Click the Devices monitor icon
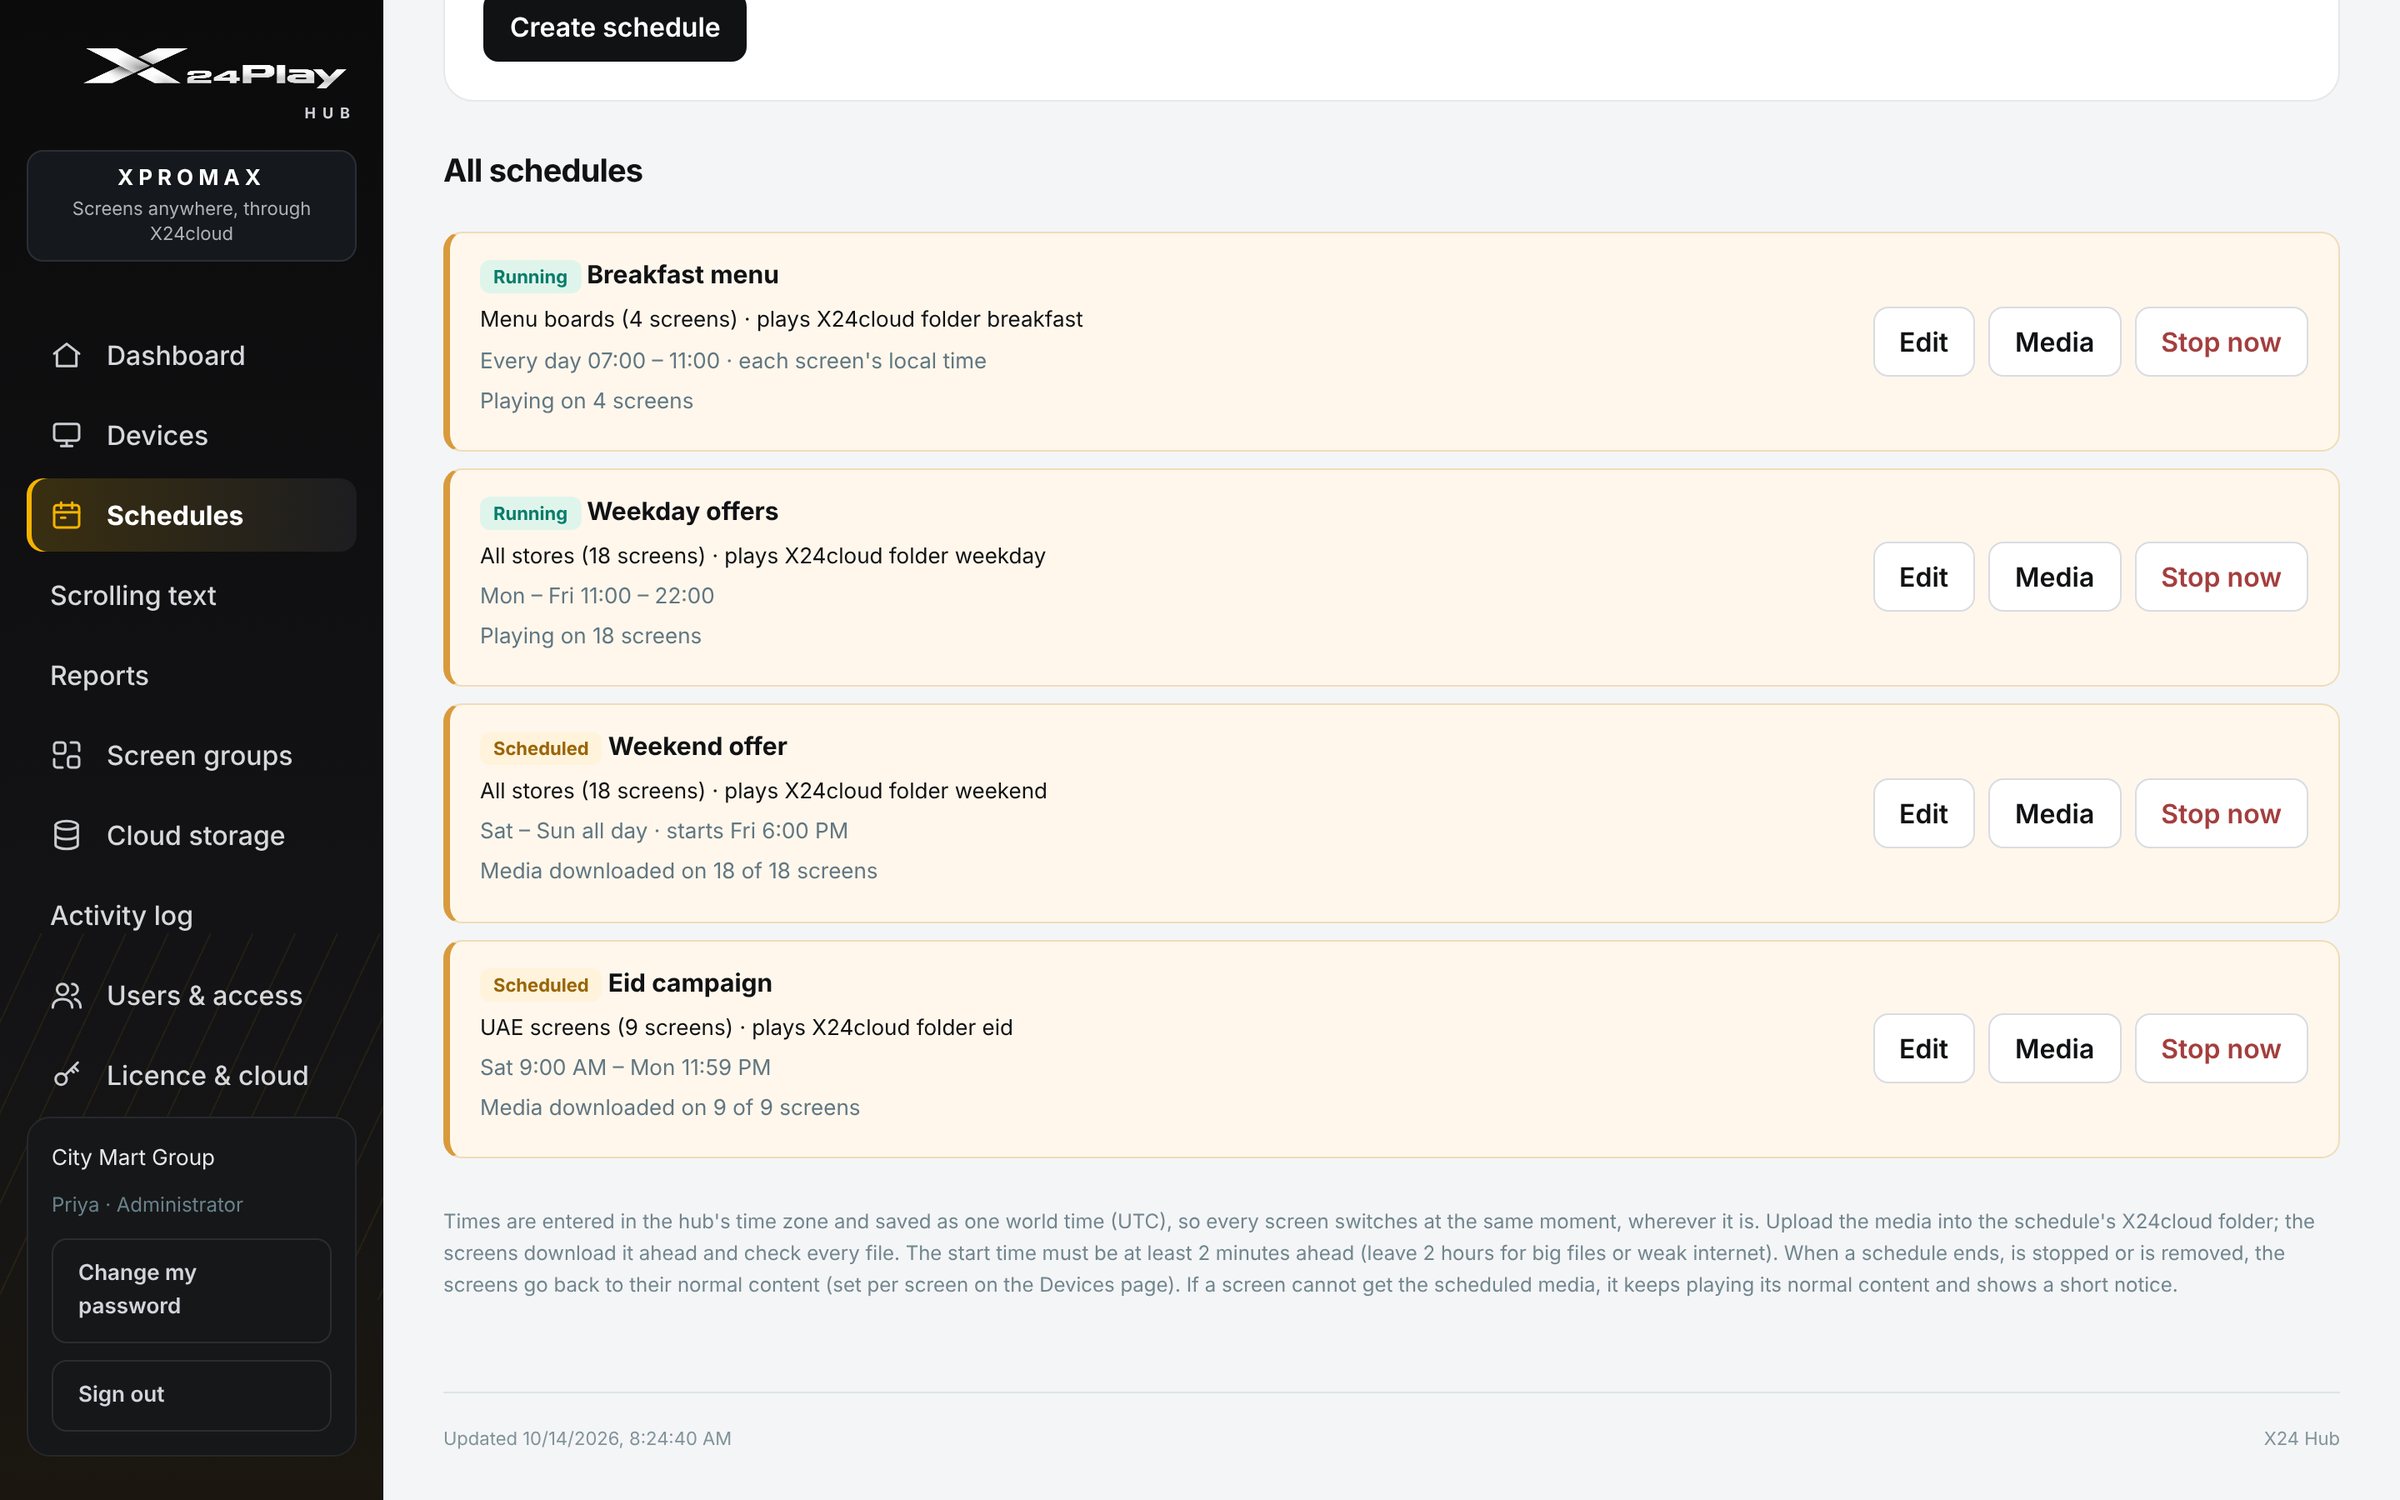 pyautogui.click(x=66, y=435)
